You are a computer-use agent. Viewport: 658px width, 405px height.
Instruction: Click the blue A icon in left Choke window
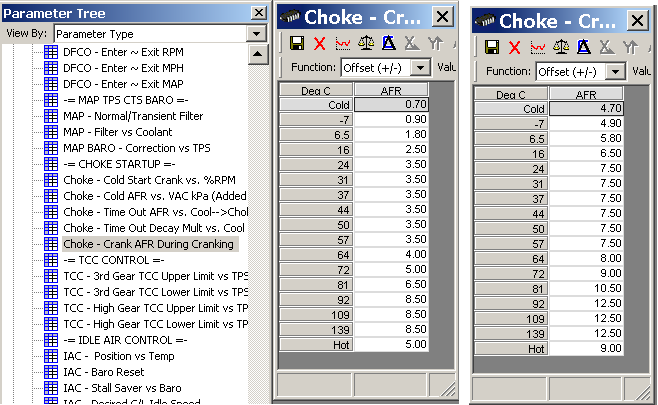pyautogui.click(x=387, y=43)
